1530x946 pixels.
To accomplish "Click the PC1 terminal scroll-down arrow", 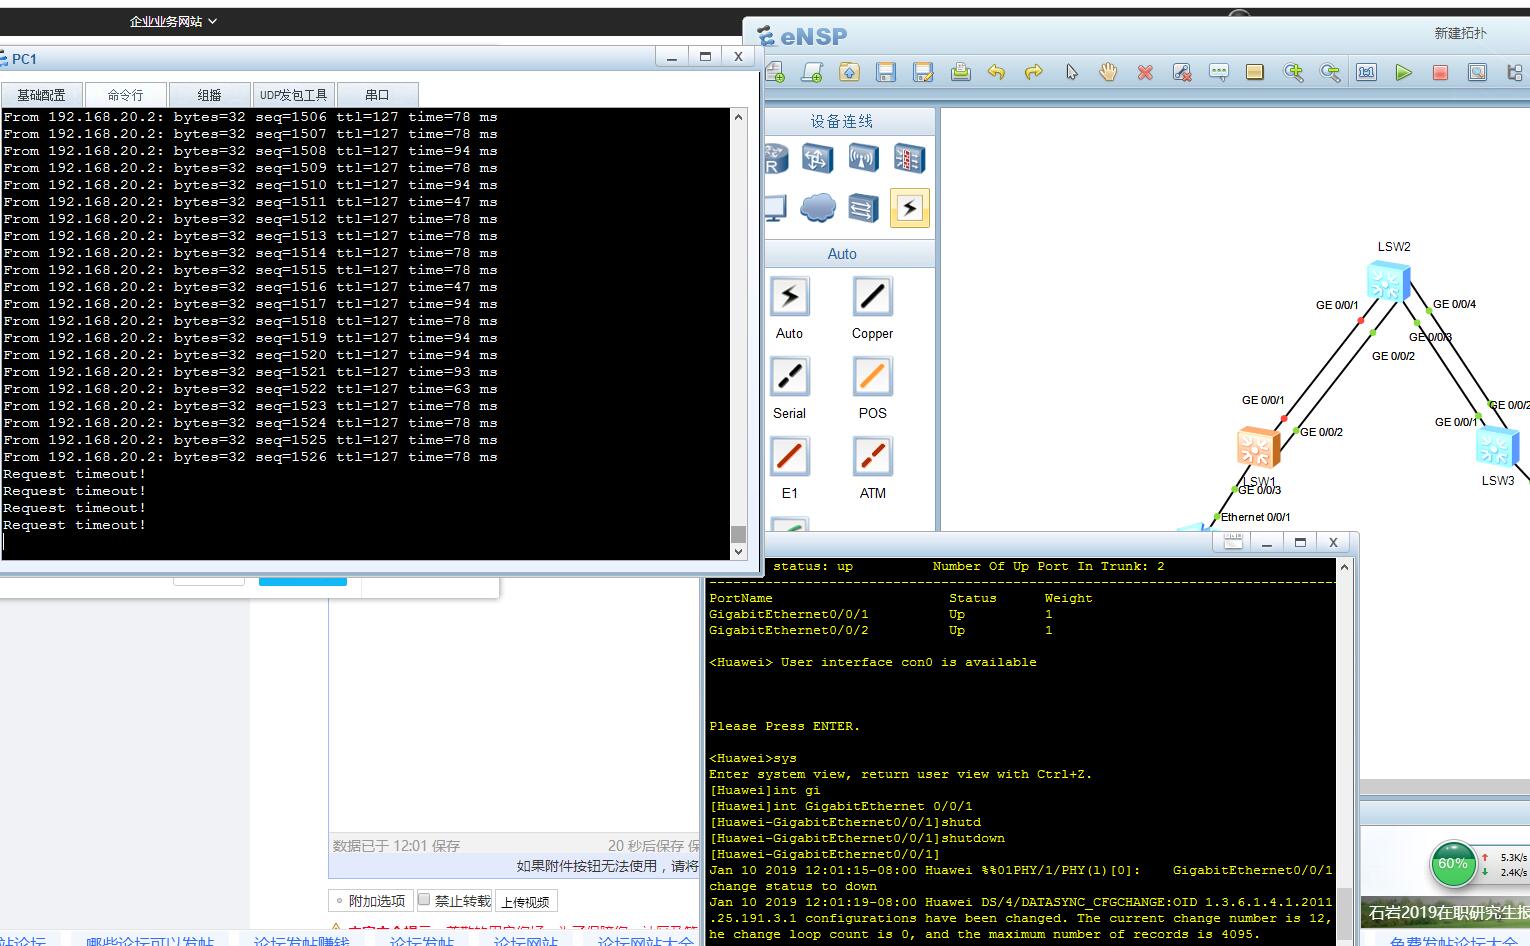I will [739, 551].
